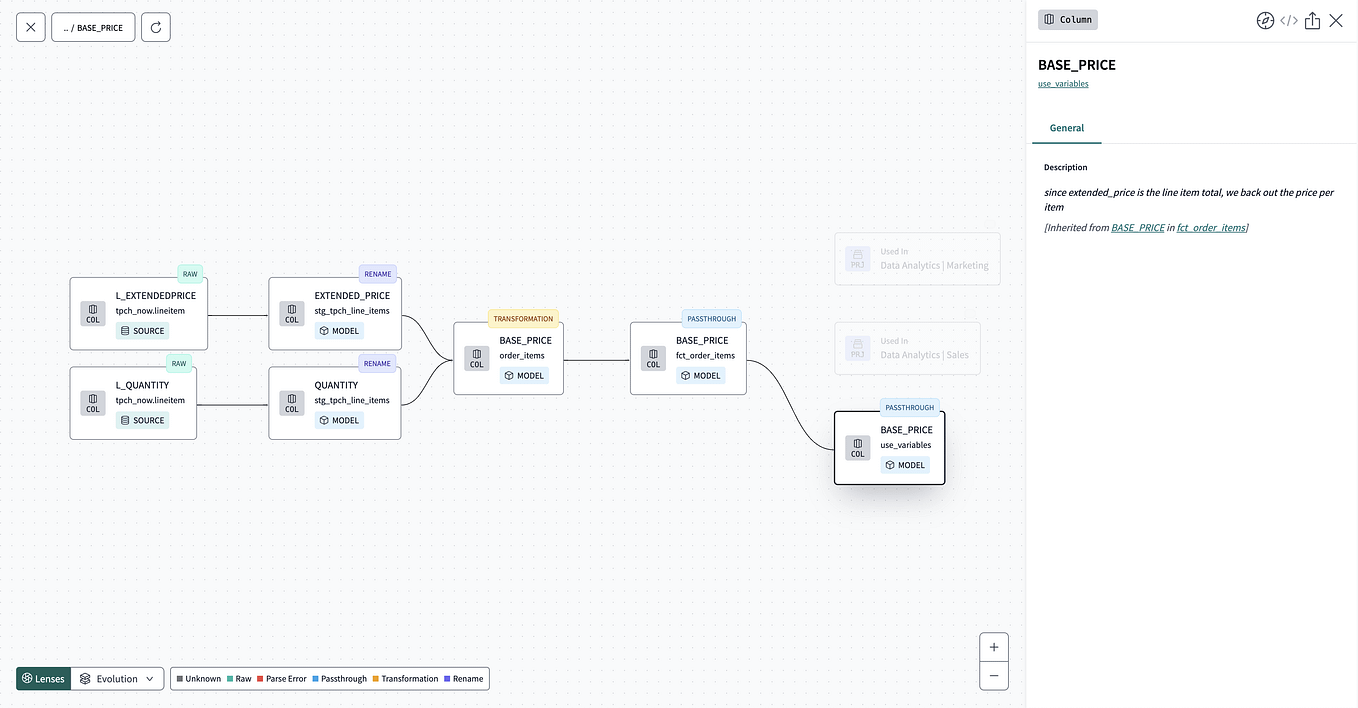This screenshot has width=1358, height=708.
Task: Click the Column type badge
Action: tap(1068, 19)
